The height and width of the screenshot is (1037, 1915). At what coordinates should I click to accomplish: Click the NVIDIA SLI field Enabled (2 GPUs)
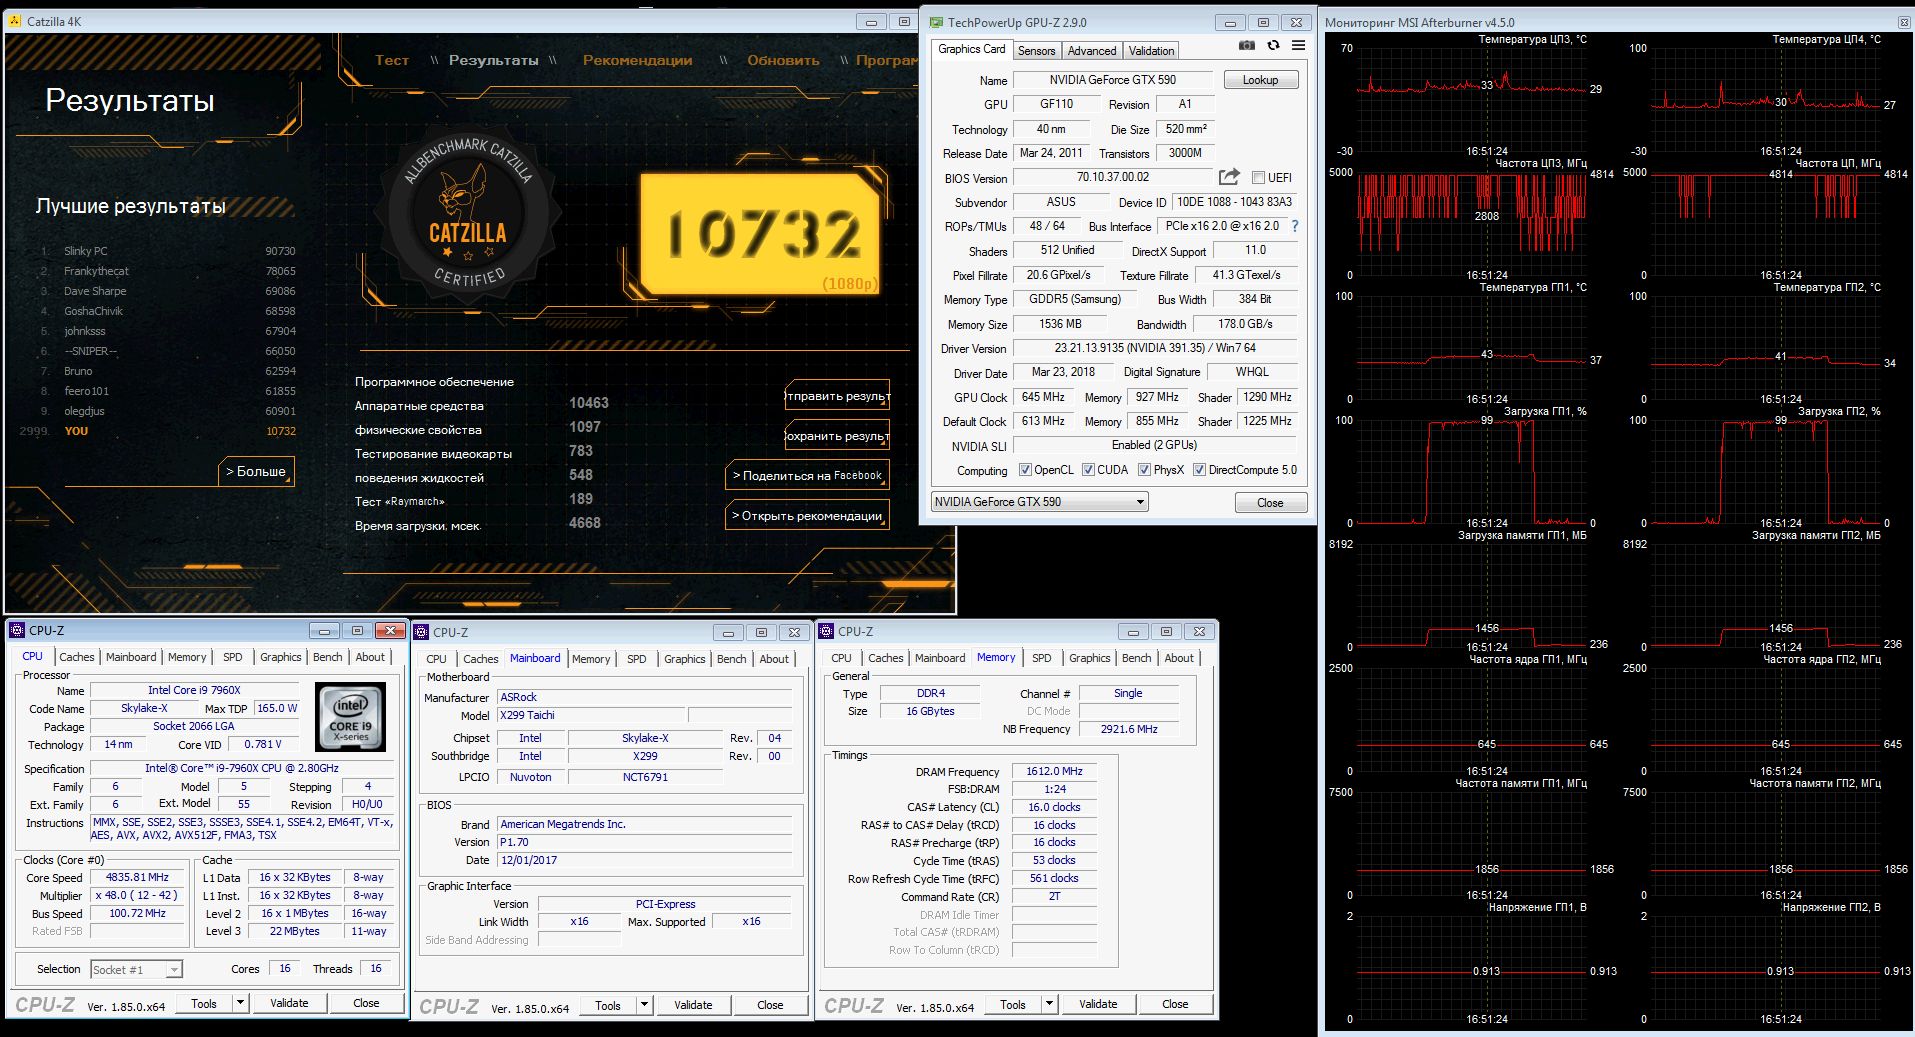pos(1155,445)
